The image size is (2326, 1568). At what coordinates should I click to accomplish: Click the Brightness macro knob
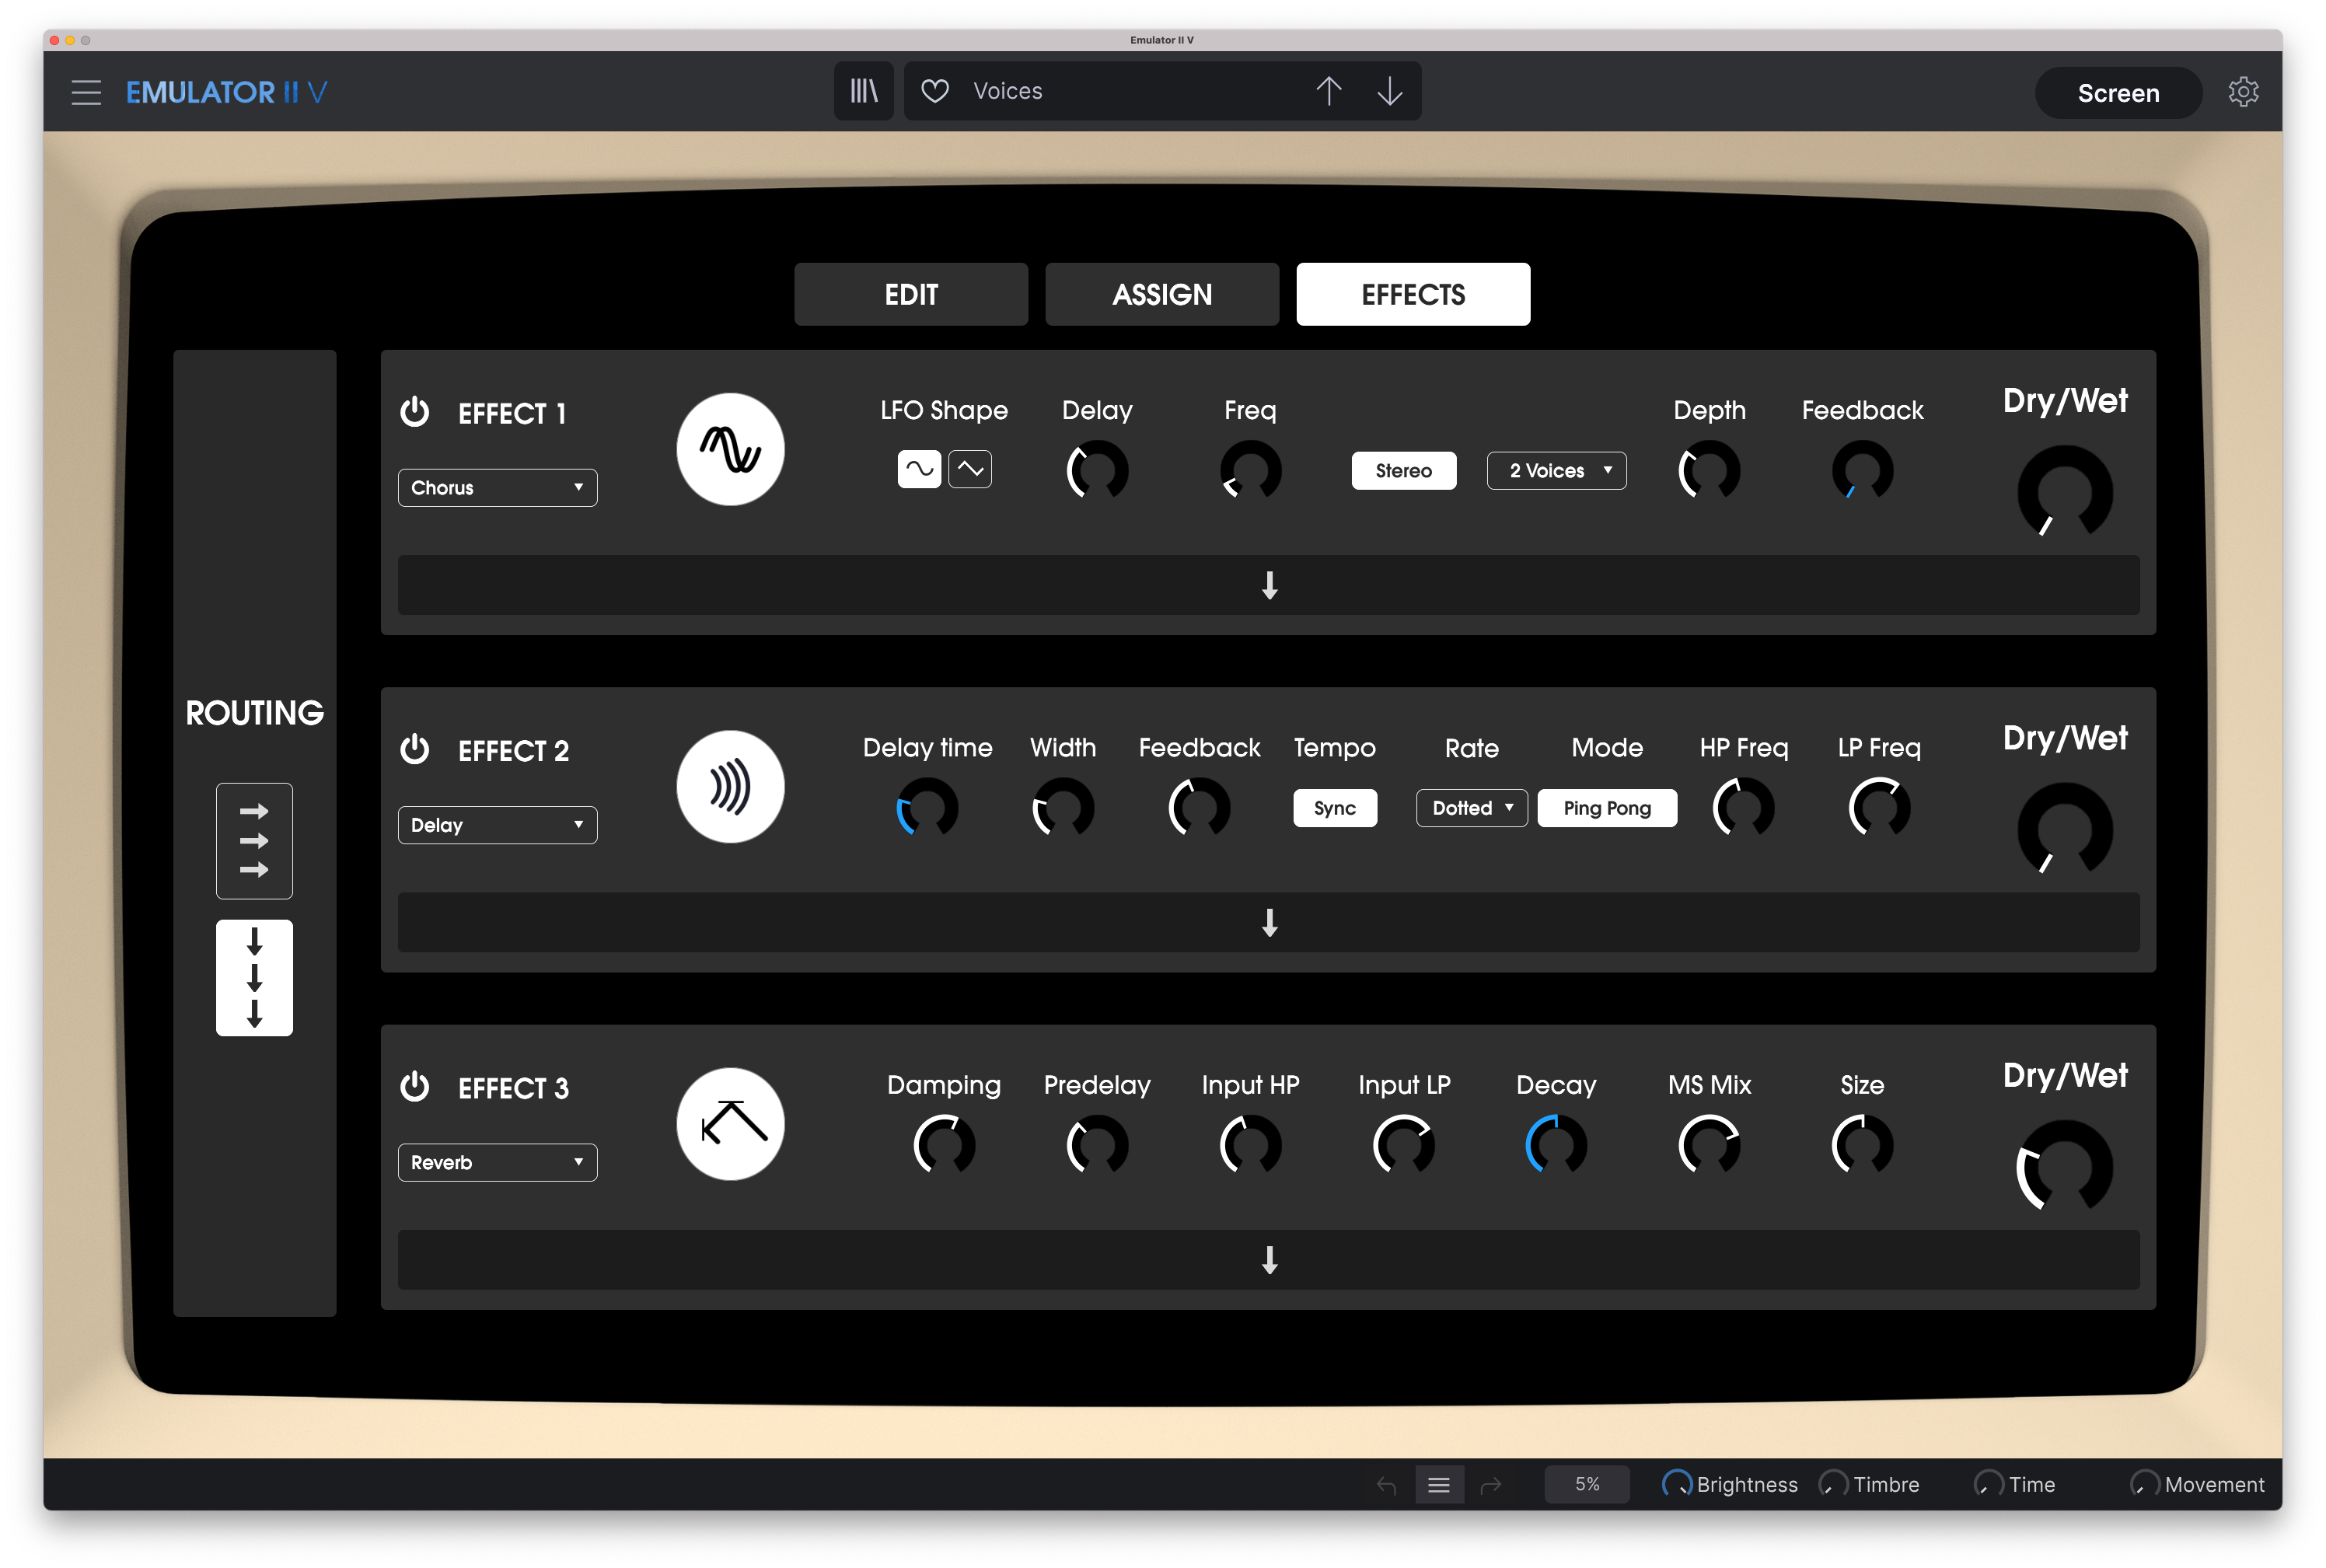(x=1677, y=1484)
